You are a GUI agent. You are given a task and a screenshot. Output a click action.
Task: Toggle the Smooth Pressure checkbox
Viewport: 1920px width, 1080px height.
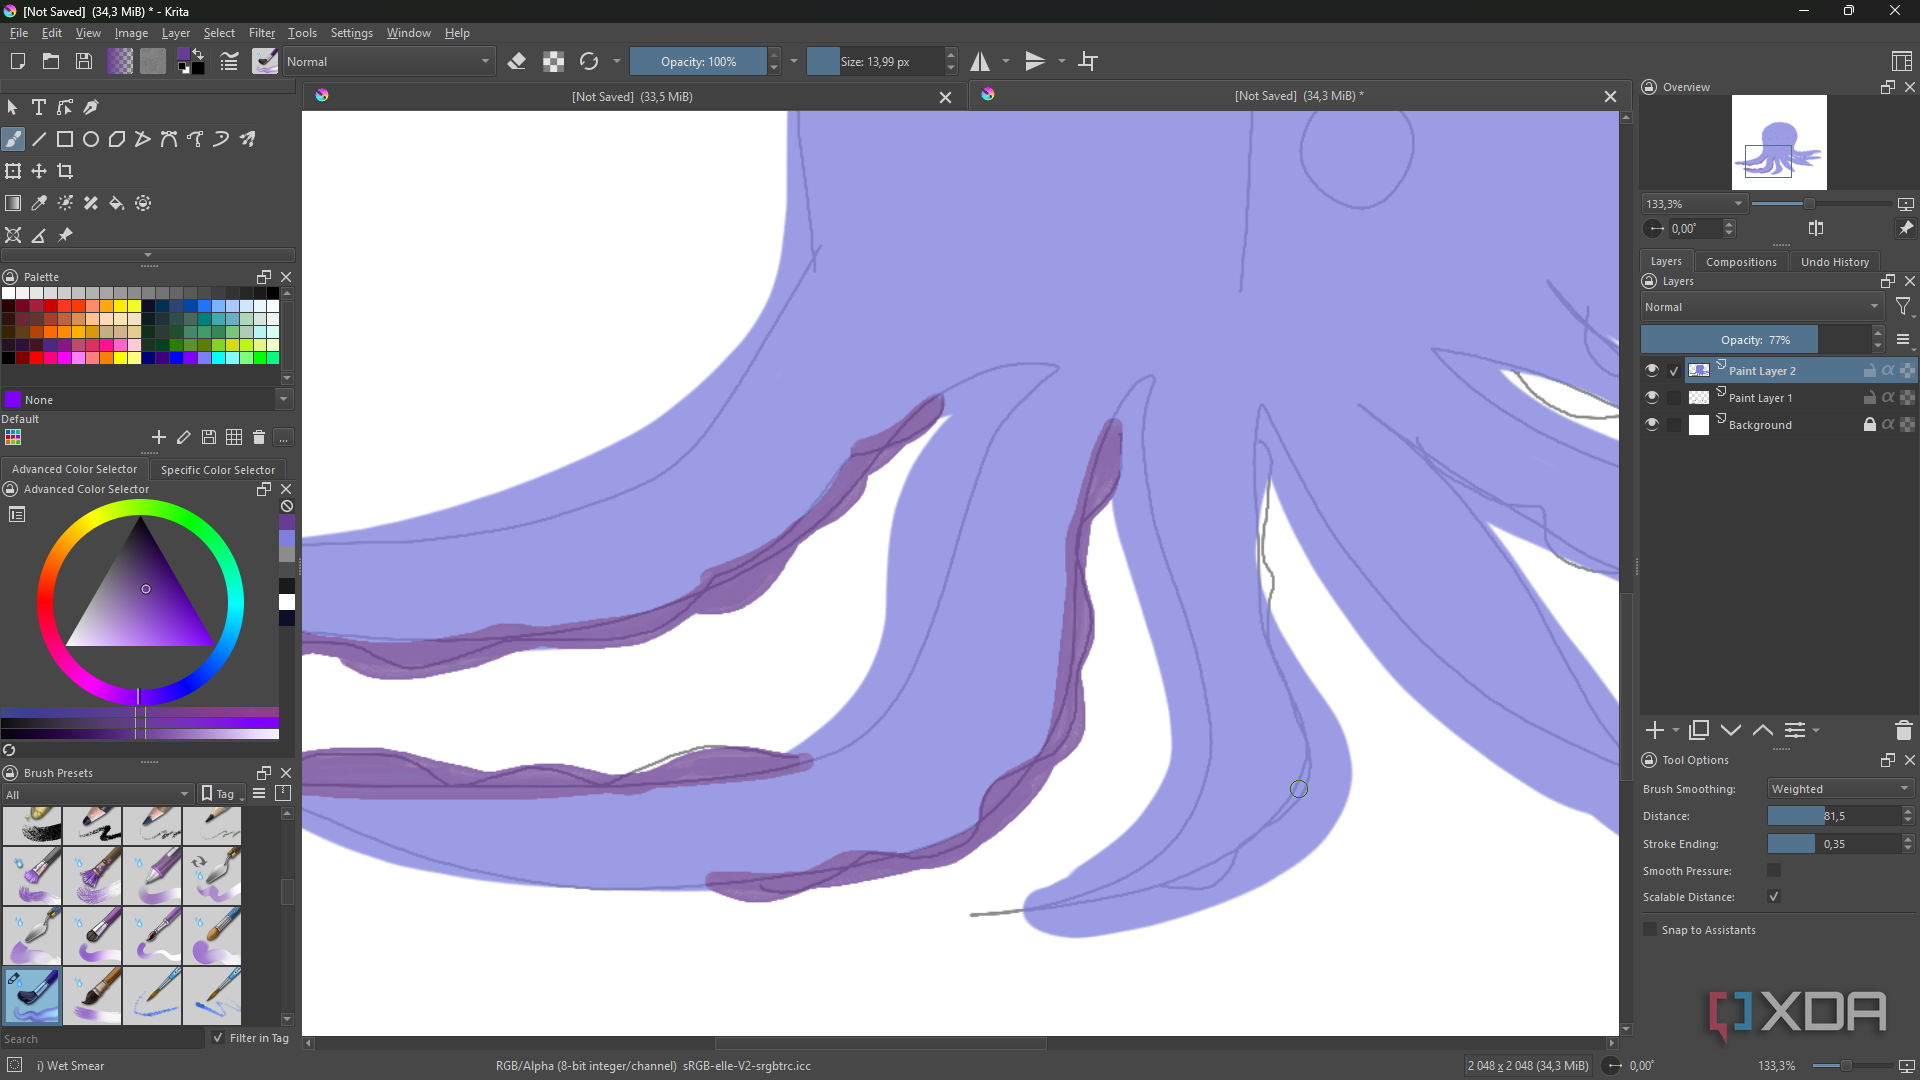click(x=1774, y=870)
